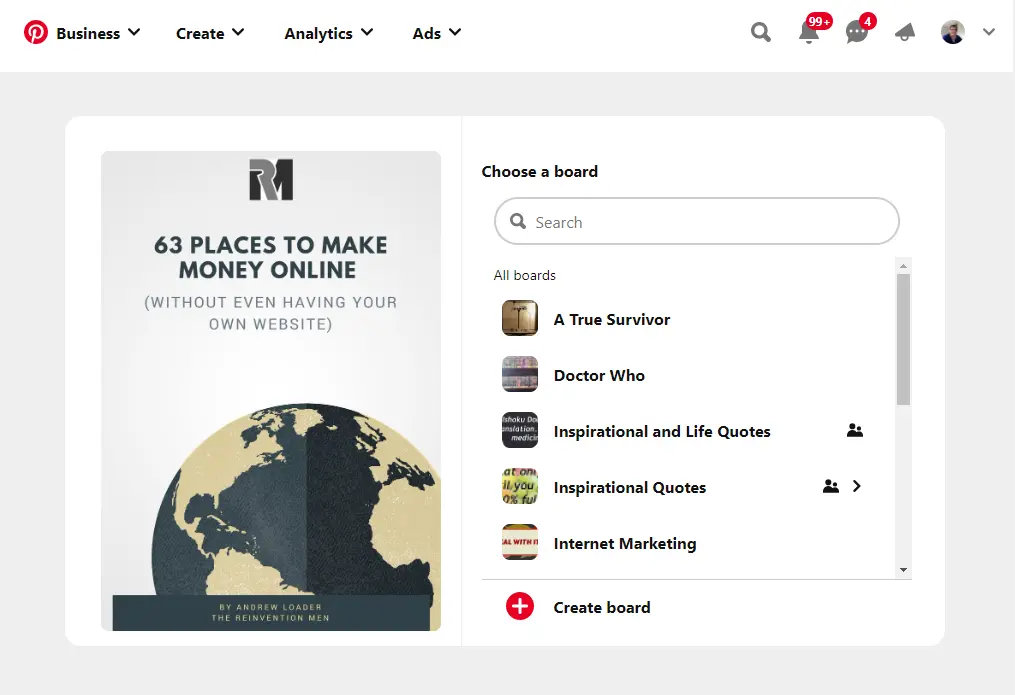The width and height of the screenshot is (1015, 695).
Task: Open messages chat bubble icon
Action: tap(857, 33)
